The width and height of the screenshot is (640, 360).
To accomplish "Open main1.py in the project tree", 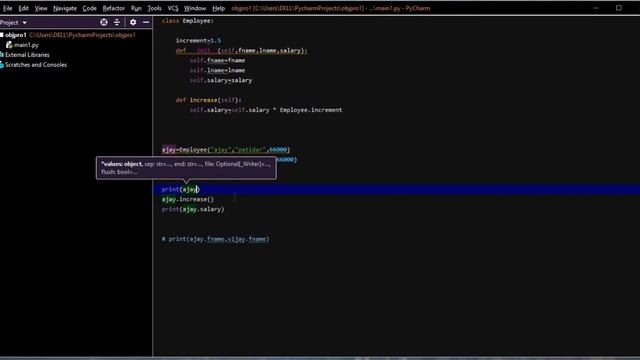I will [x=26, y=45].
